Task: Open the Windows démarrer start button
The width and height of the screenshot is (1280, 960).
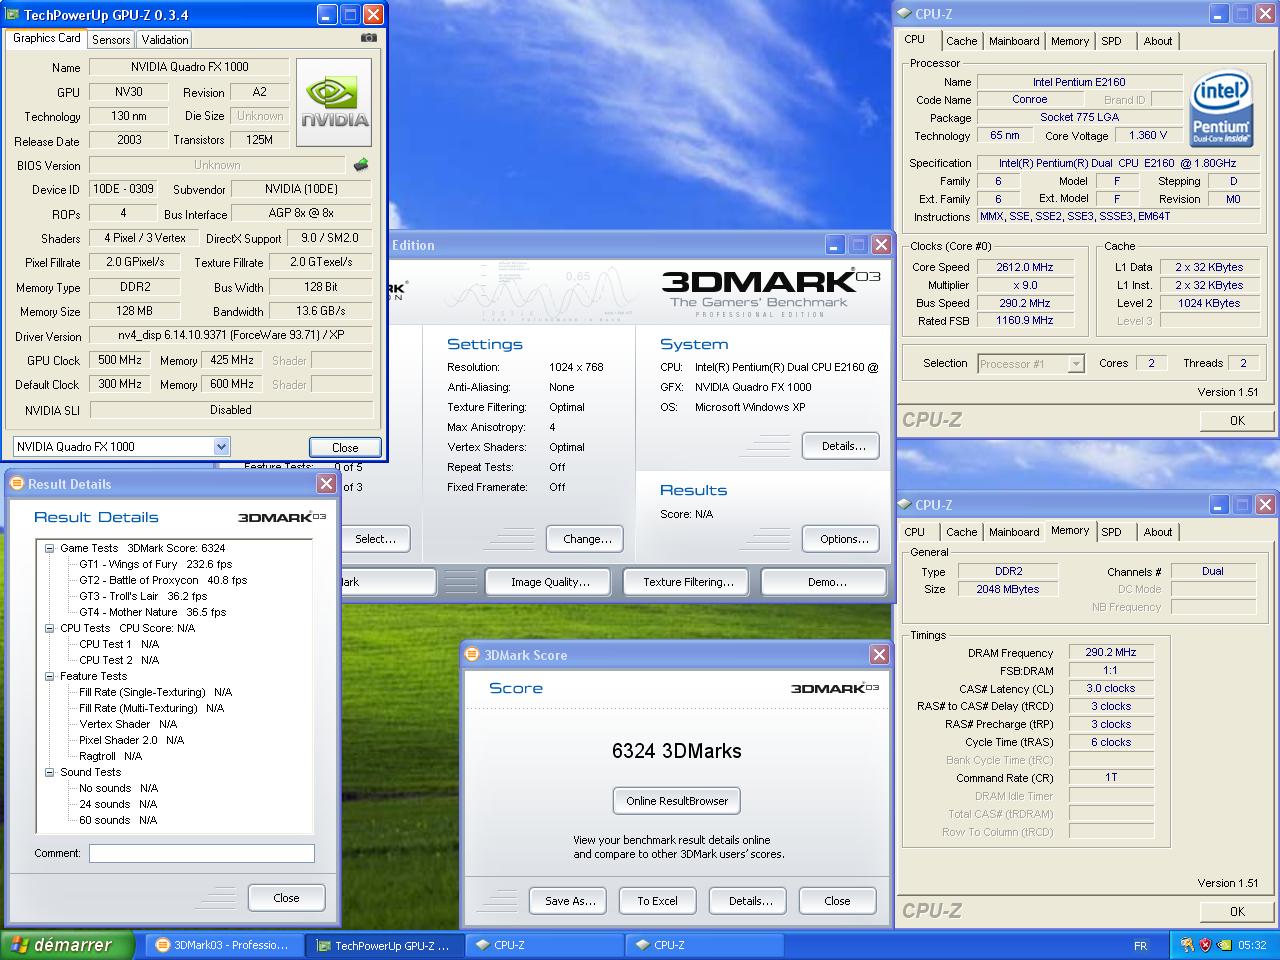Action: (69, 944)
